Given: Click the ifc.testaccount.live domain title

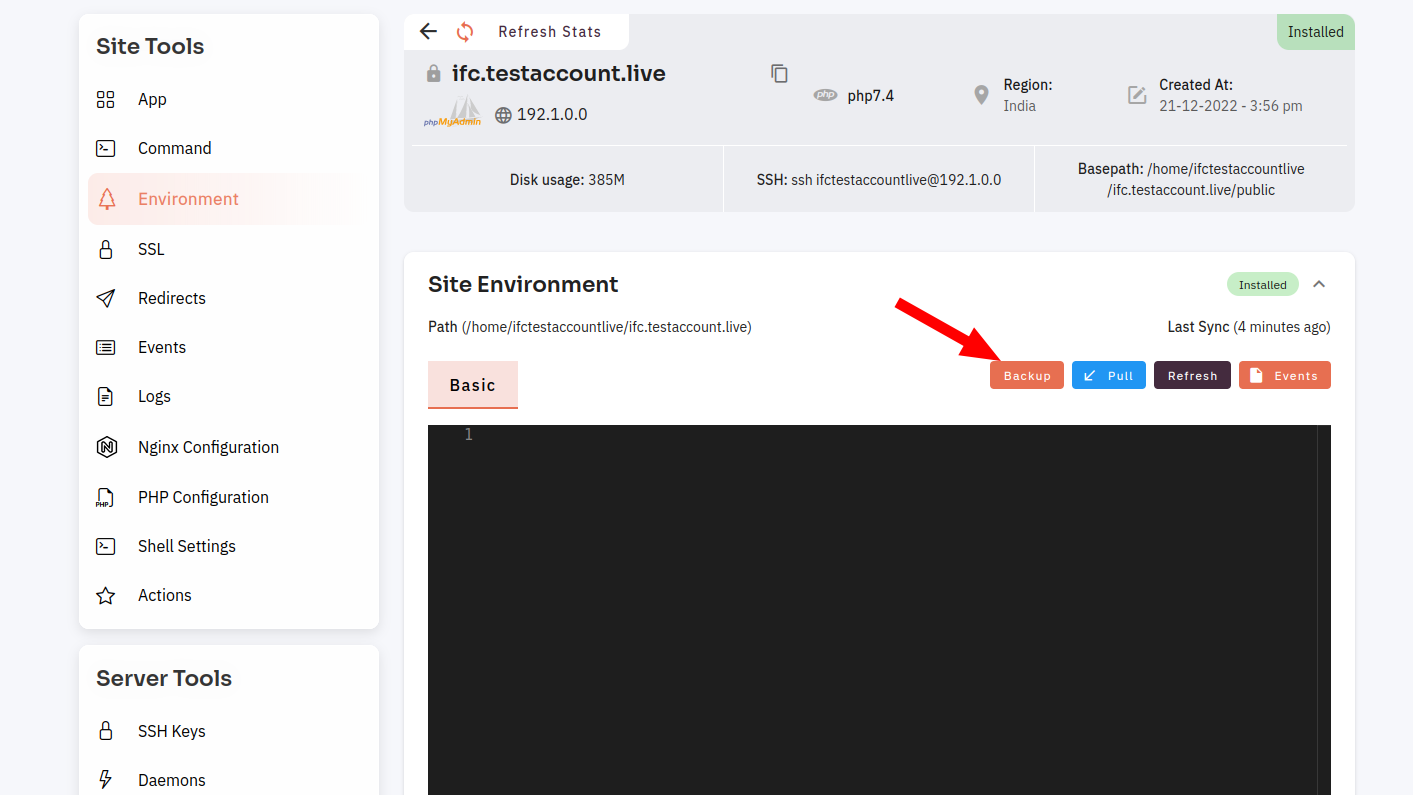Looking at the screenshot, I should (x=559, y=73).
